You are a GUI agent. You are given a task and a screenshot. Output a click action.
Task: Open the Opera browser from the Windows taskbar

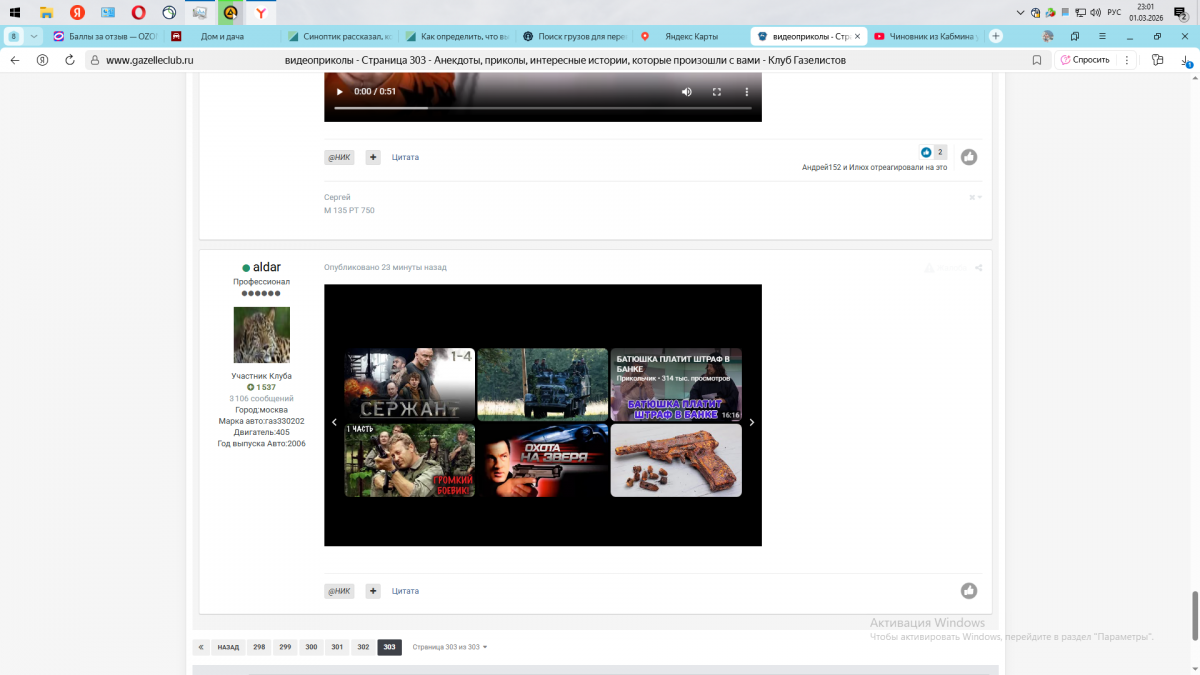pos(138,13)
